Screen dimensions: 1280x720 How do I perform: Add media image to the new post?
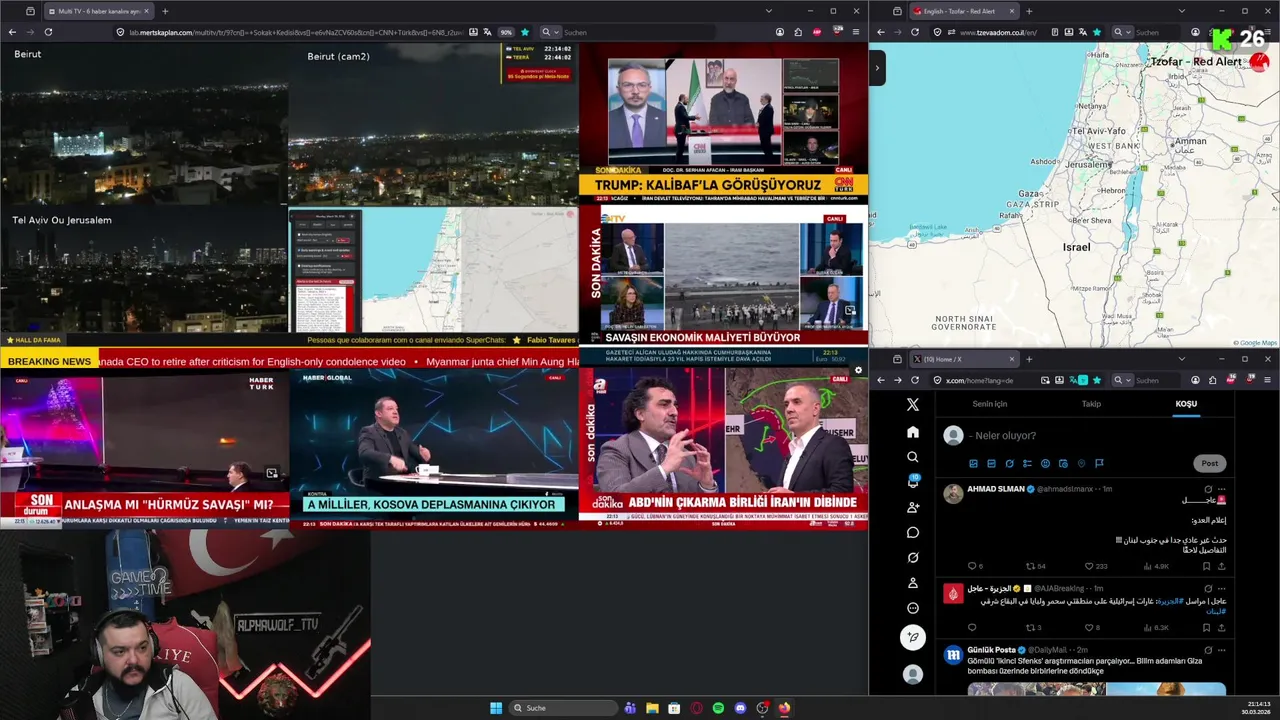973,463
